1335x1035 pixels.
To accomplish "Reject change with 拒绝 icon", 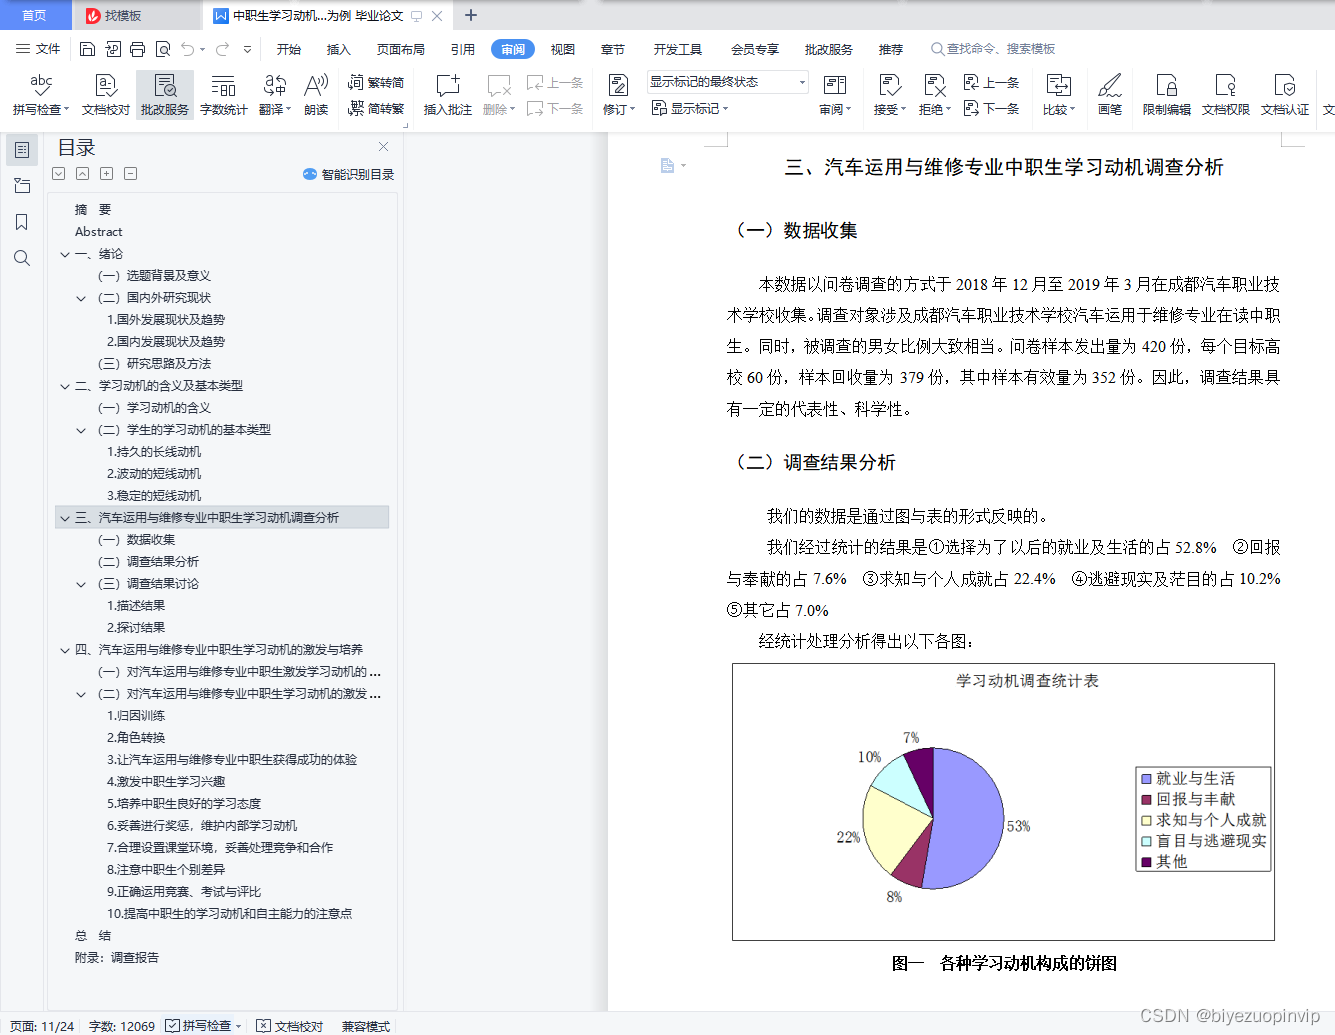I will 934,86.
